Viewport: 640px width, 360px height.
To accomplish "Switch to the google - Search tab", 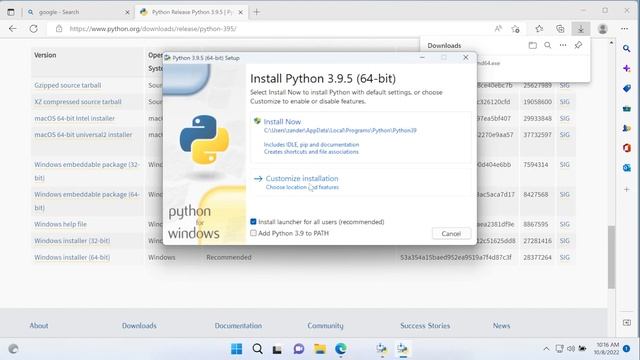I will (77, 12).
